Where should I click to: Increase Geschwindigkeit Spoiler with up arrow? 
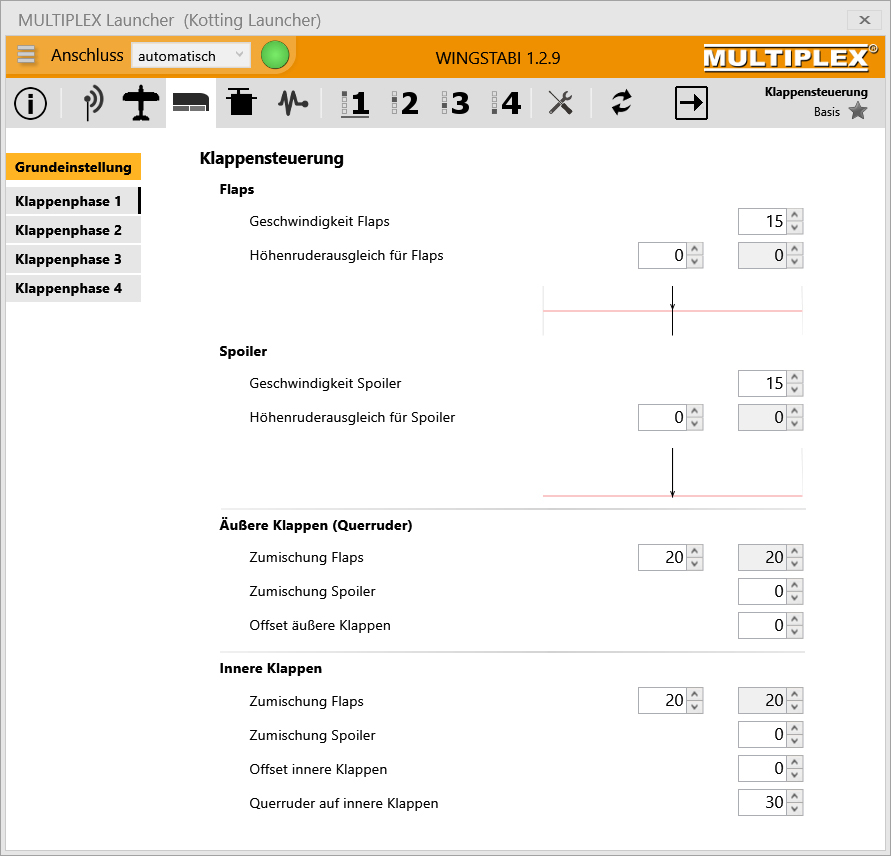[x=795, y=377]
